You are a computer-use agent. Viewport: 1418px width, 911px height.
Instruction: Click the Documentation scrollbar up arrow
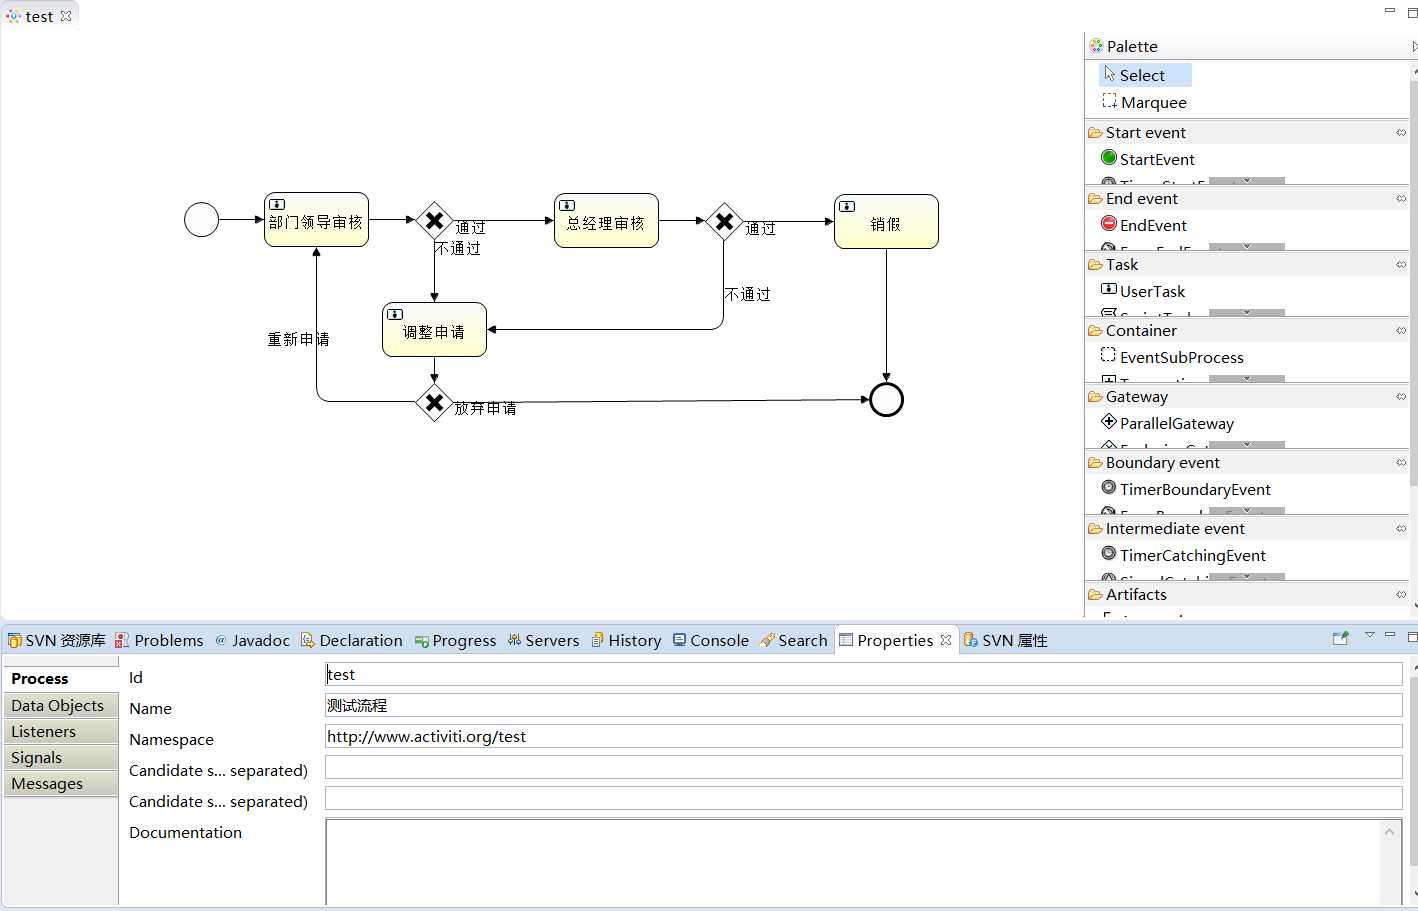1389,832
